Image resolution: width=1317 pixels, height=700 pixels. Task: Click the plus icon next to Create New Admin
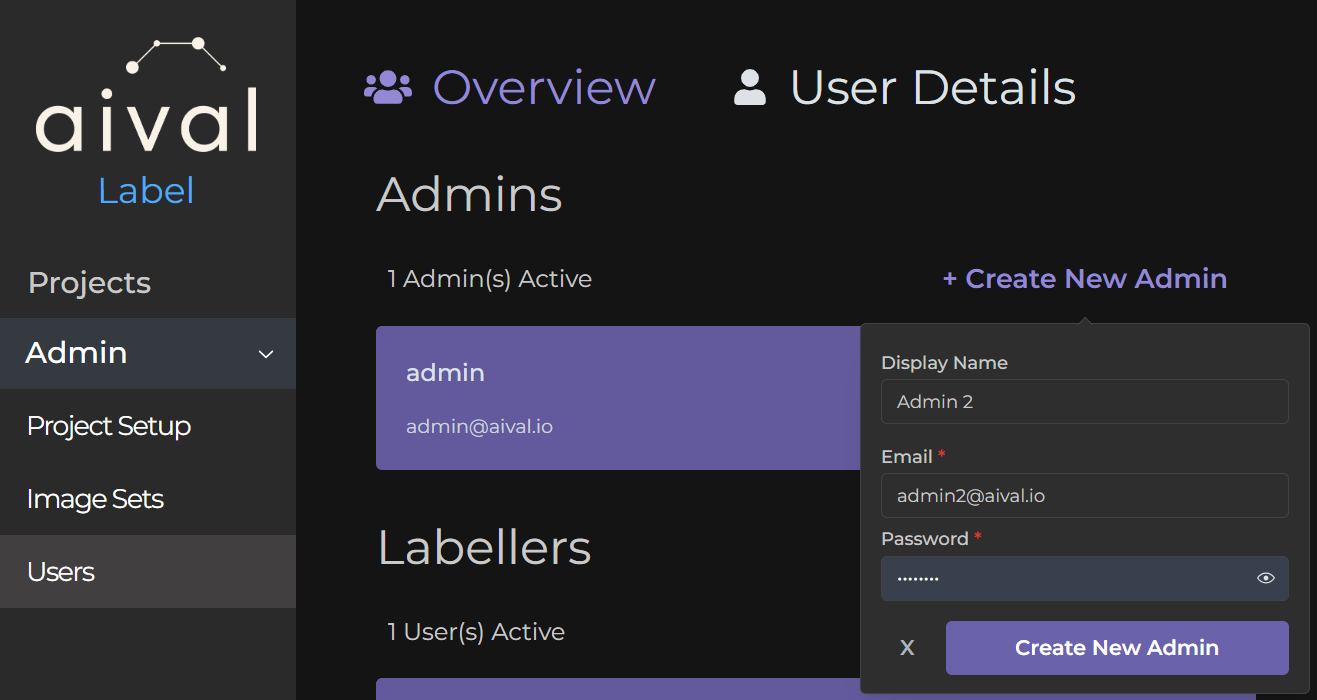coord(948,278)
